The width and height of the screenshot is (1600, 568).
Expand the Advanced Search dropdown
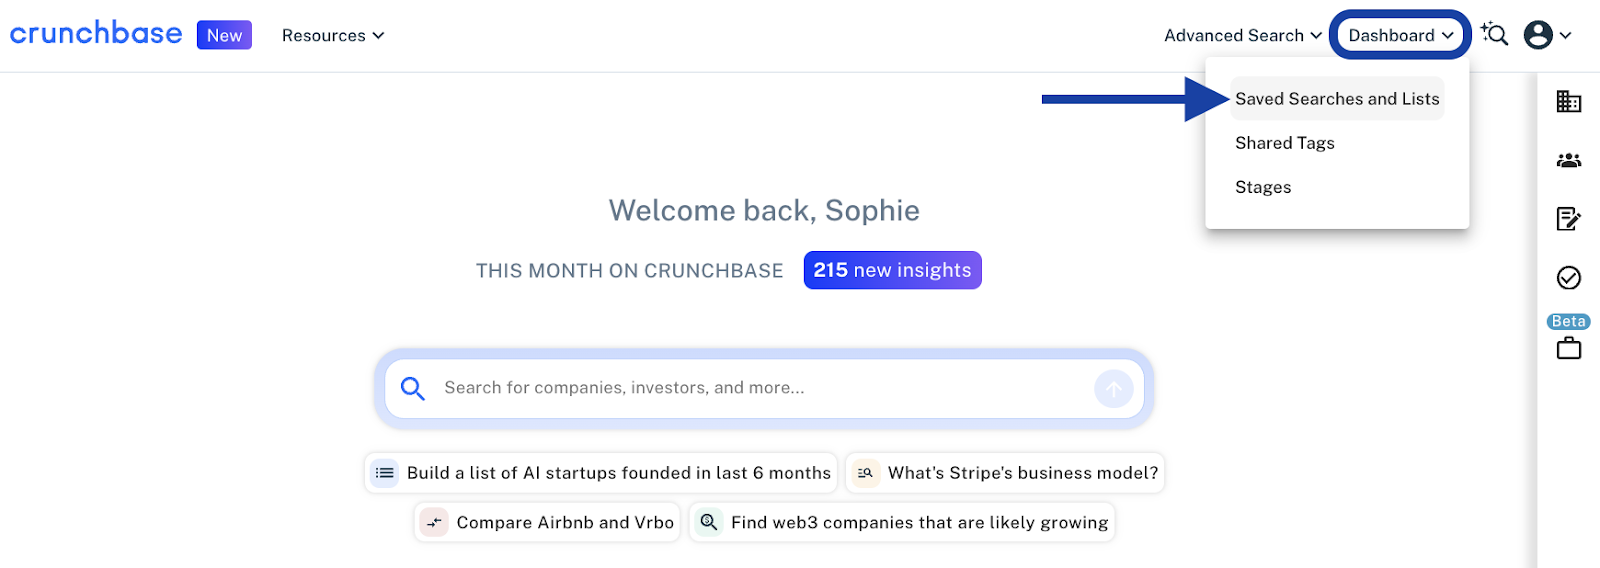(1242, 35)
